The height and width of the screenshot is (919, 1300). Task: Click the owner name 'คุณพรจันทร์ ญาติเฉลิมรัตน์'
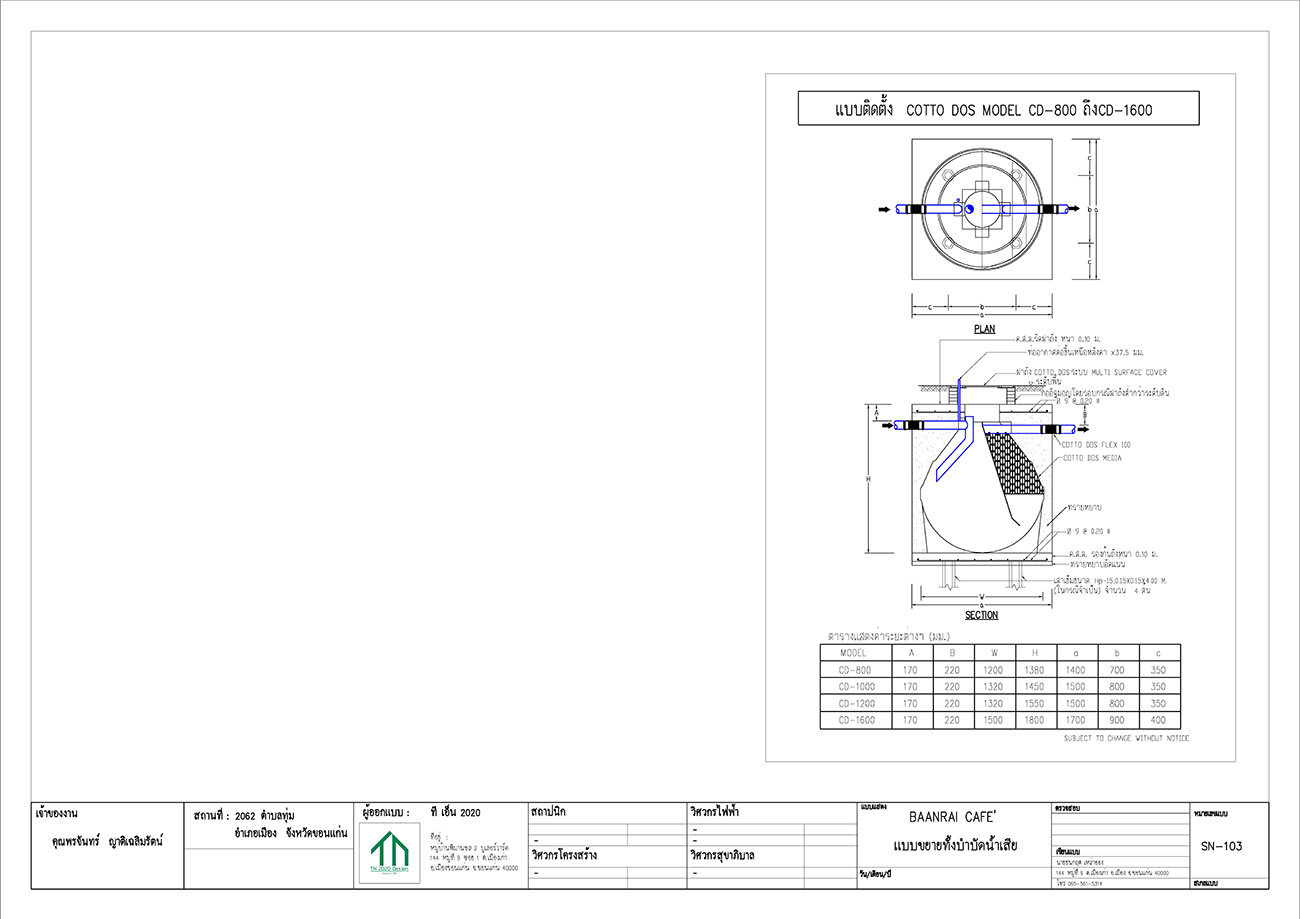tap(106, 841)
